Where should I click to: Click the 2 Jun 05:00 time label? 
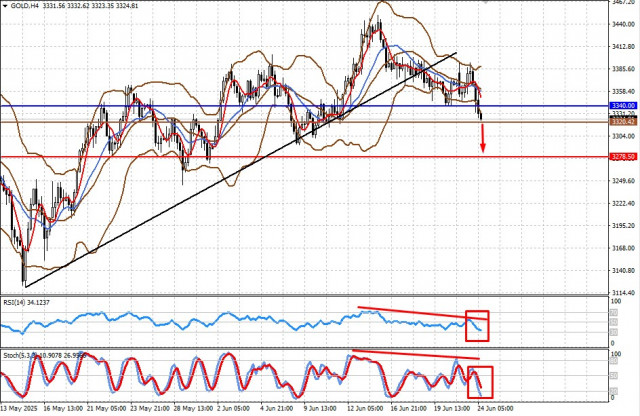pos(233,408)
